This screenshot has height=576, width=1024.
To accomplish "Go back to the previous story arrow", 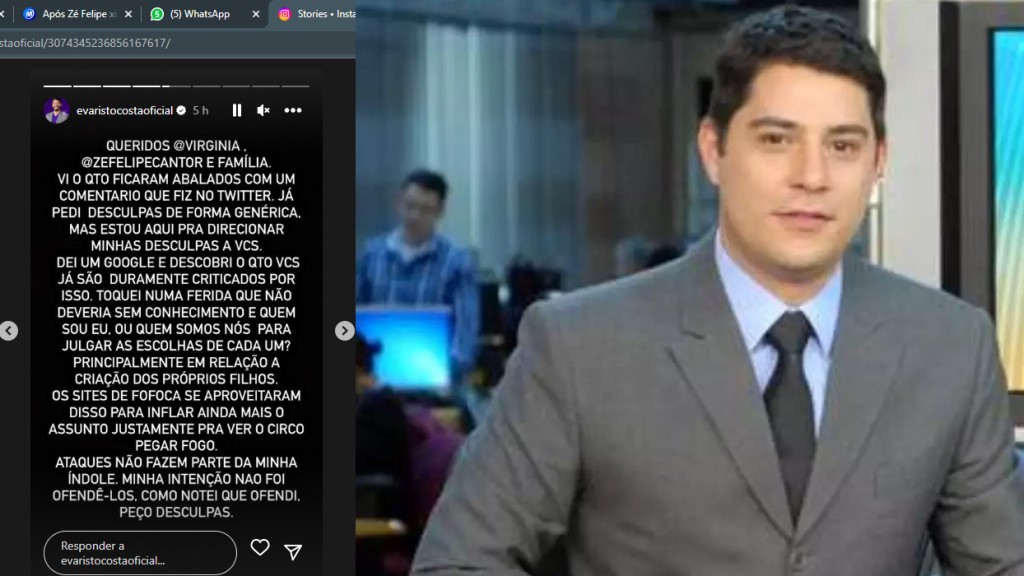I will tap(9, 331).
